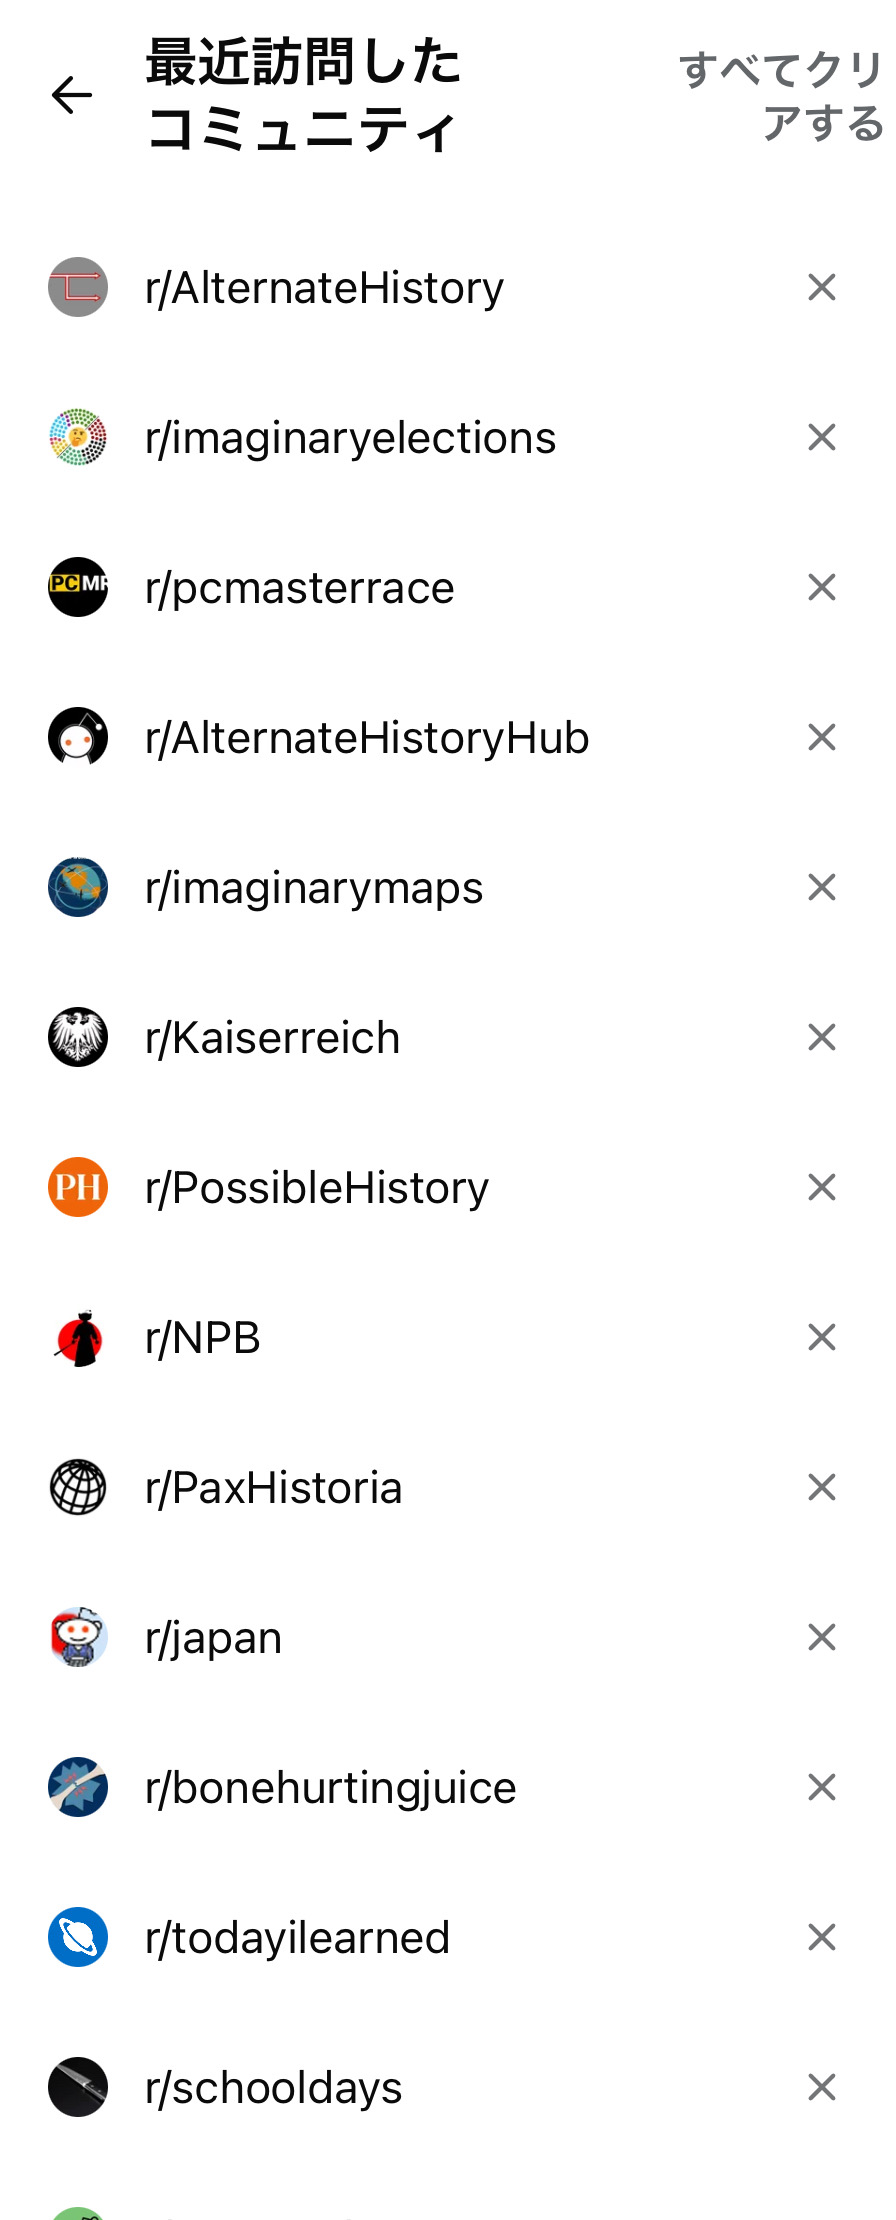Image resolution: width=896 pixels, height=2220 pixels.
Task: Open the r/PaxHistoria community
Action: 274,1488
